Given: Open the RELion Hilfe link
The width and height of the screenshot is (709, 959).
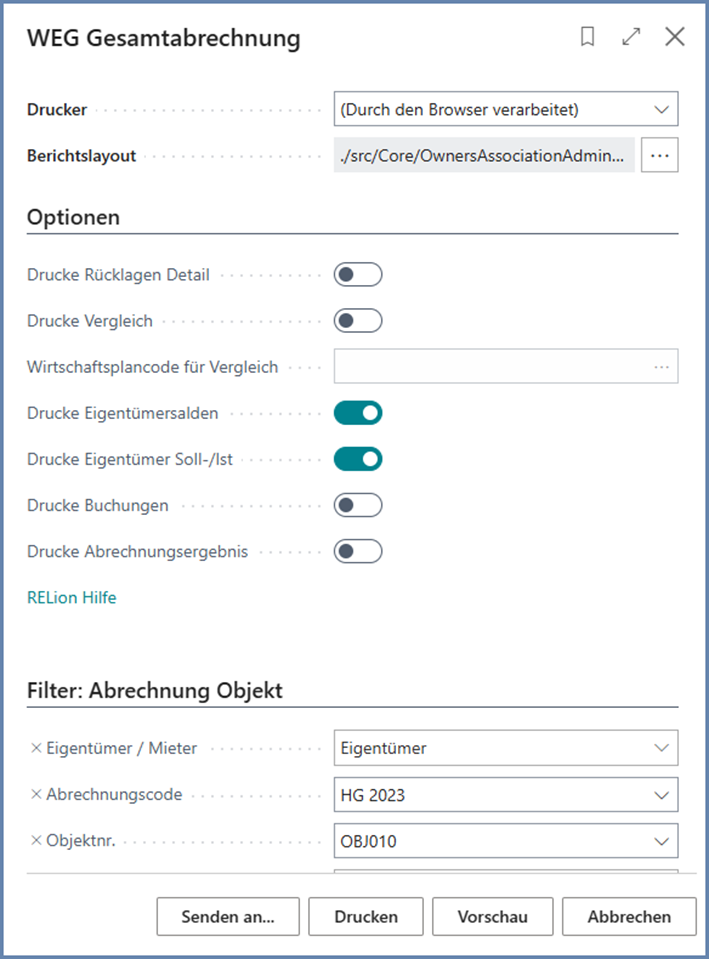Looking at the screenshot, I should [x=72, y=598].
